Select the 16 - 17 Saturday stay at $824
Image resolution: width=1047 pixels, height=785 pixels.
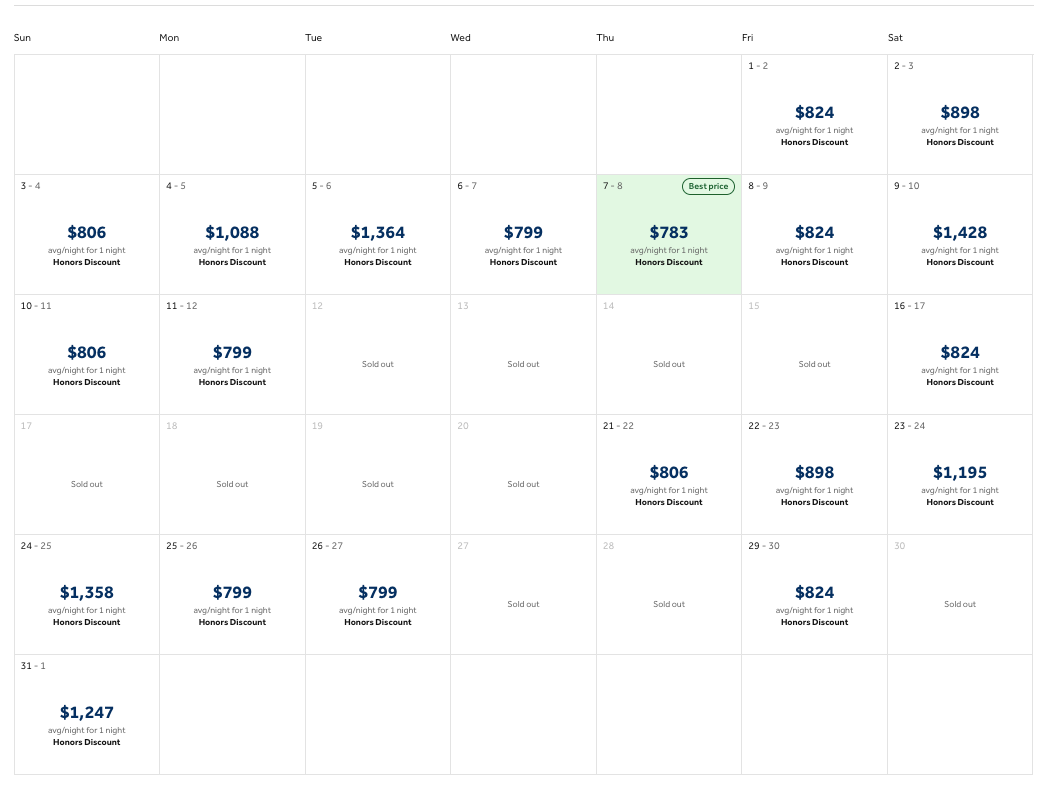960,354
